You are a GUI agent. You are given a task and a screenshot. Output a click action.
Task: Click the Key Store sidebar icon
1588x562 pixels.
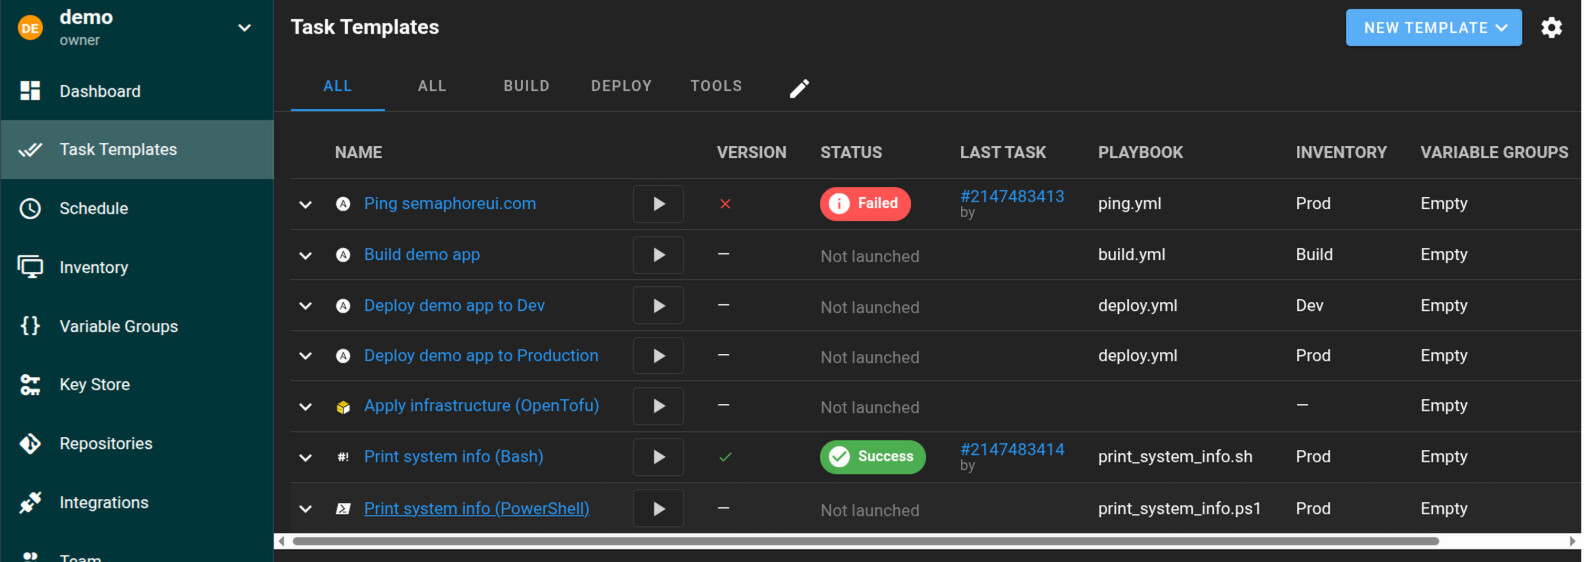coord(31,385)
